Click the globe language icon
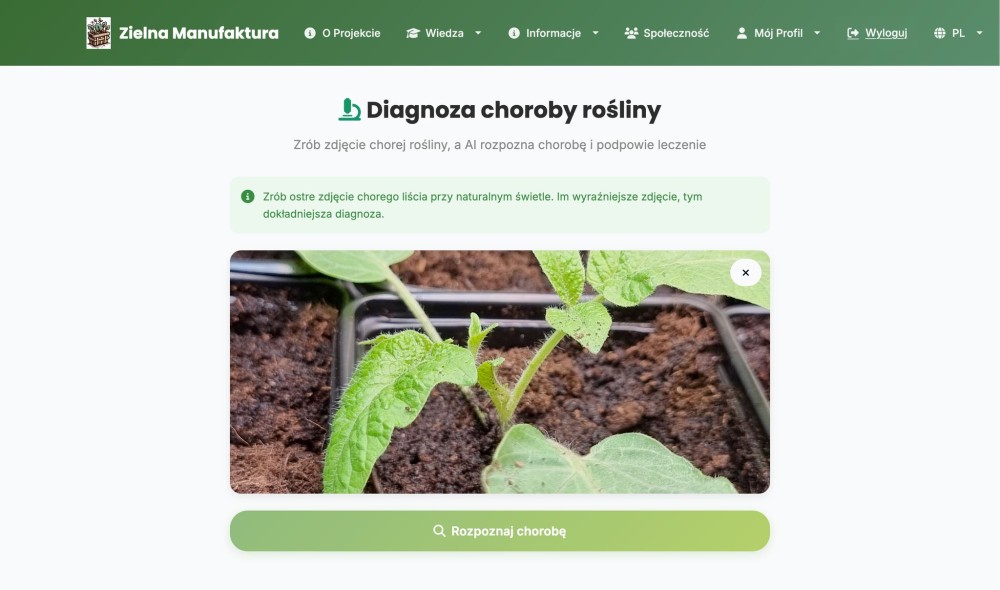 939,33
